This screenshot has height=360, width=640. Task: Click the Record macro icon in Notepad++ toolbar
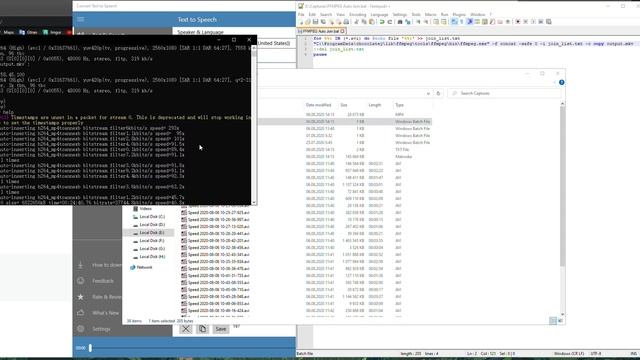(x=518, y=22)
